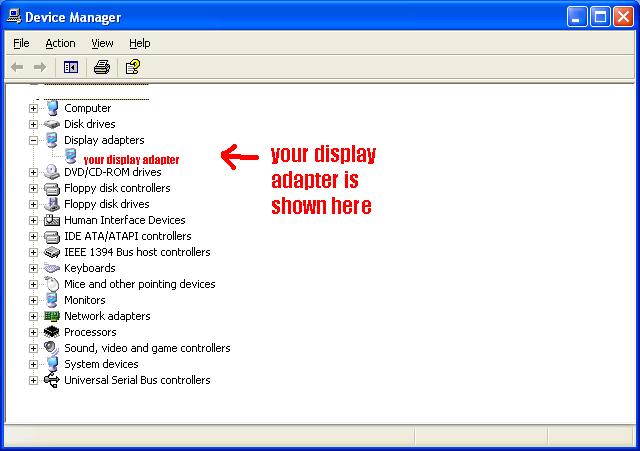This screenshot has width=640, height=451.
Task: Expand the Network adapters node
Action: click(x=33, y=316)
